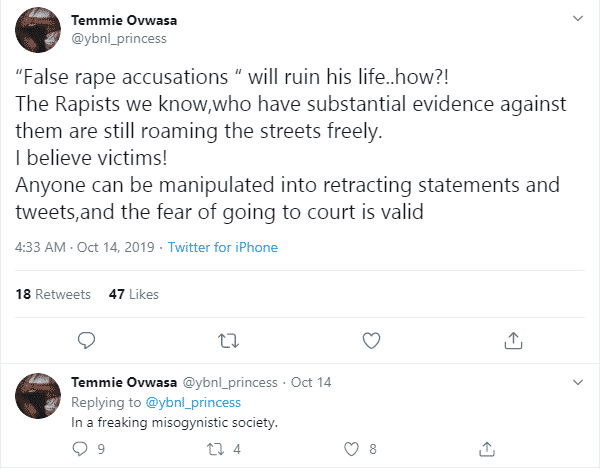
Task: Share the reply tweet
Action: coord(488,449)
